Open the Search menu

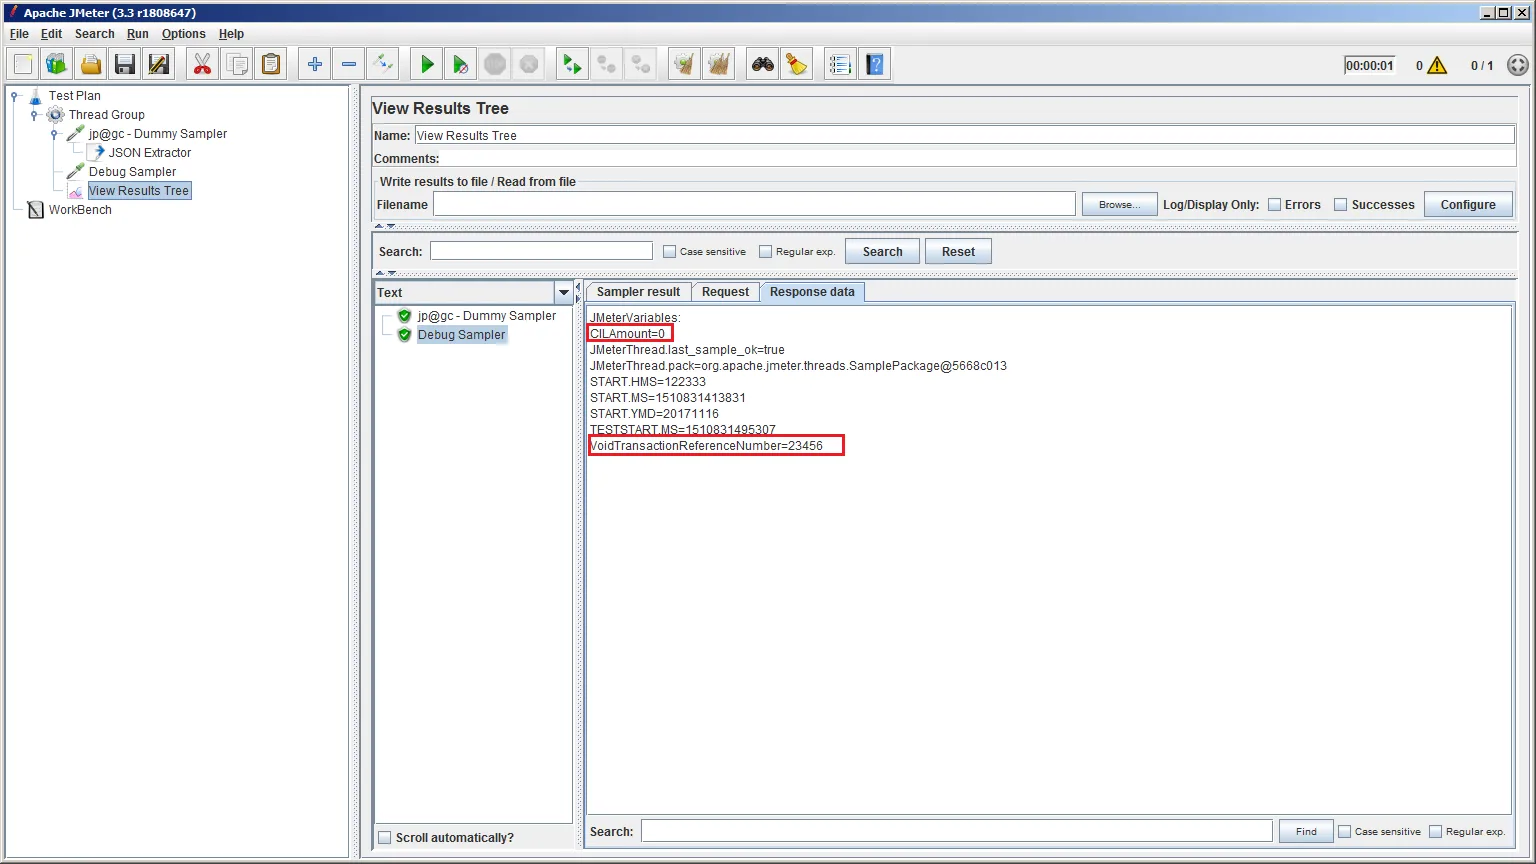(x=94, y=34)
